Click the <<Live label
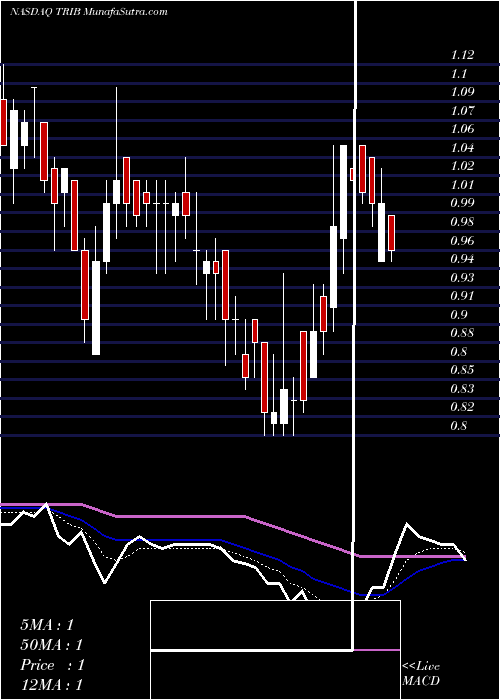This screenshot has height=700, width=500. 421,667
